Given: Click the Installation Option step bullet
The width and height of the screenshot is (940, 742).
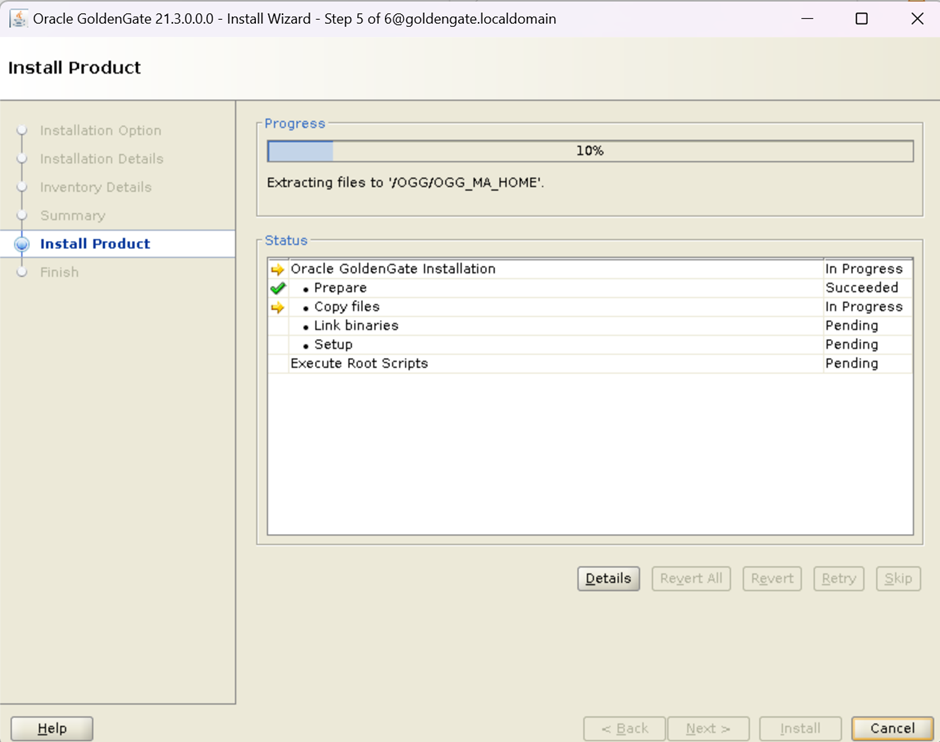Looking at the screenshot, I should (22, 131).
